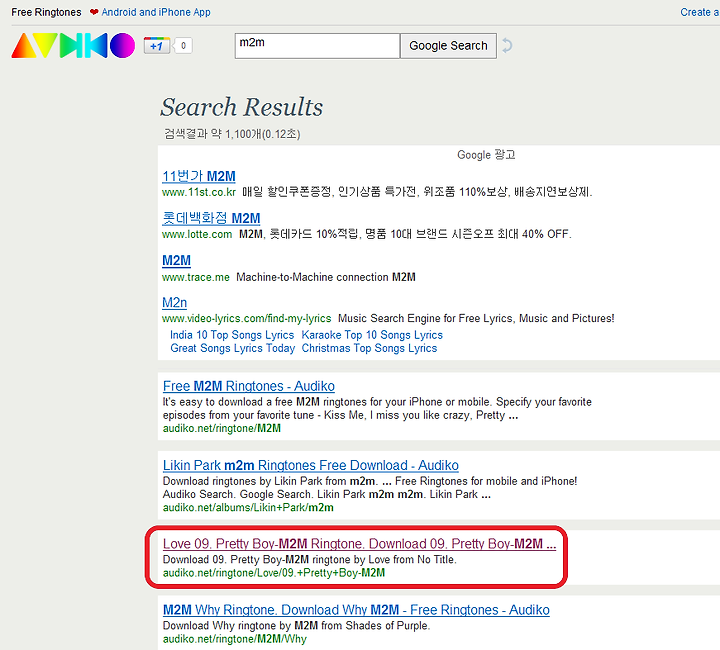Viewport: 720px width, 650px height.
Task: Click the Google 광고 ad label
Action: [x=486, y=155]
